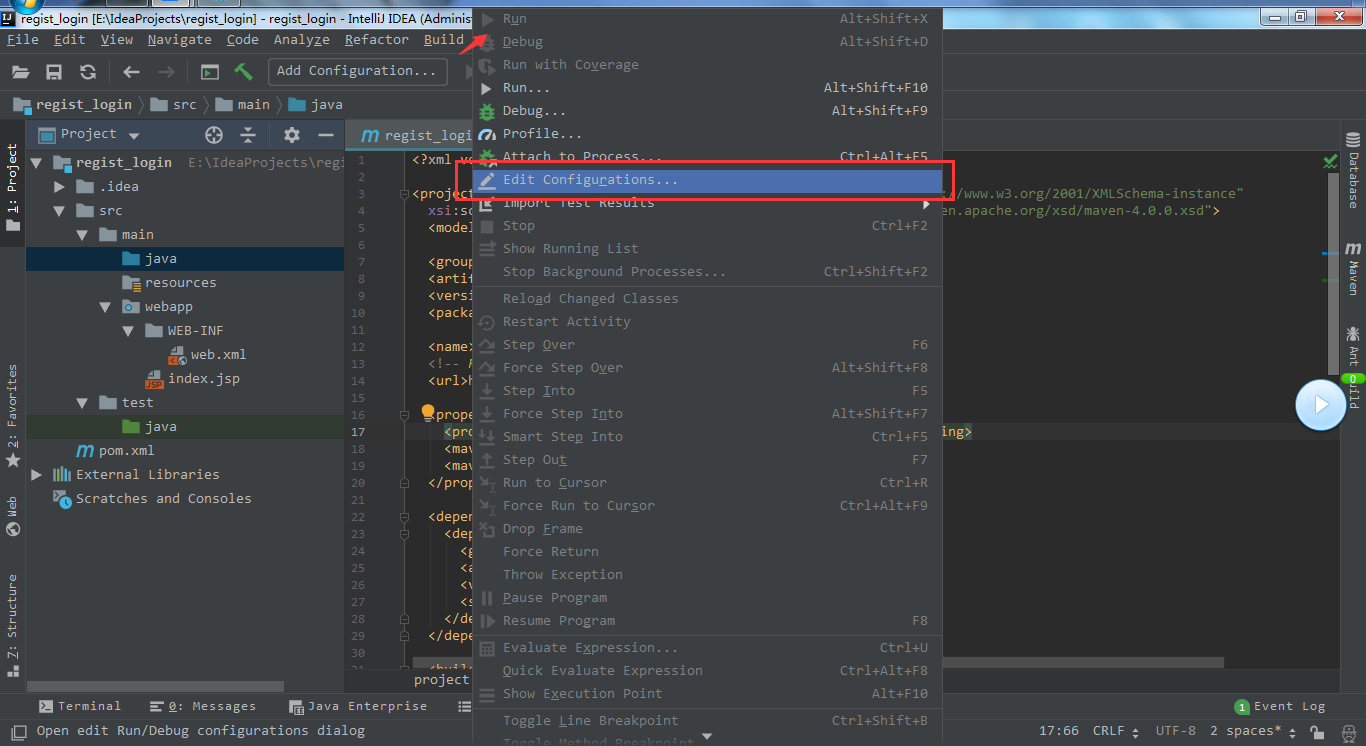Collapse the test folder
The image size is (1366, 746).
tap(83, 402)
